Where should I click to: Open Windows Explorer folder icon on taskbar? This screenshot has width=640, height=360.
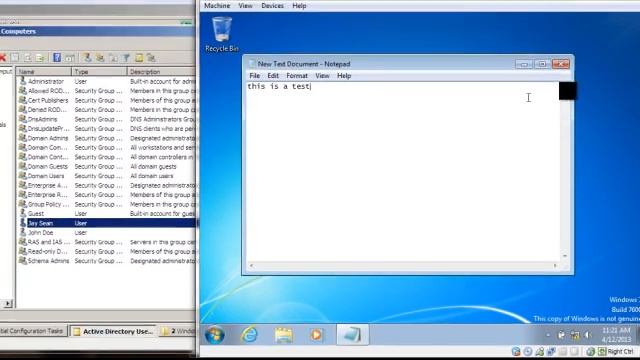tap(283, 335)
